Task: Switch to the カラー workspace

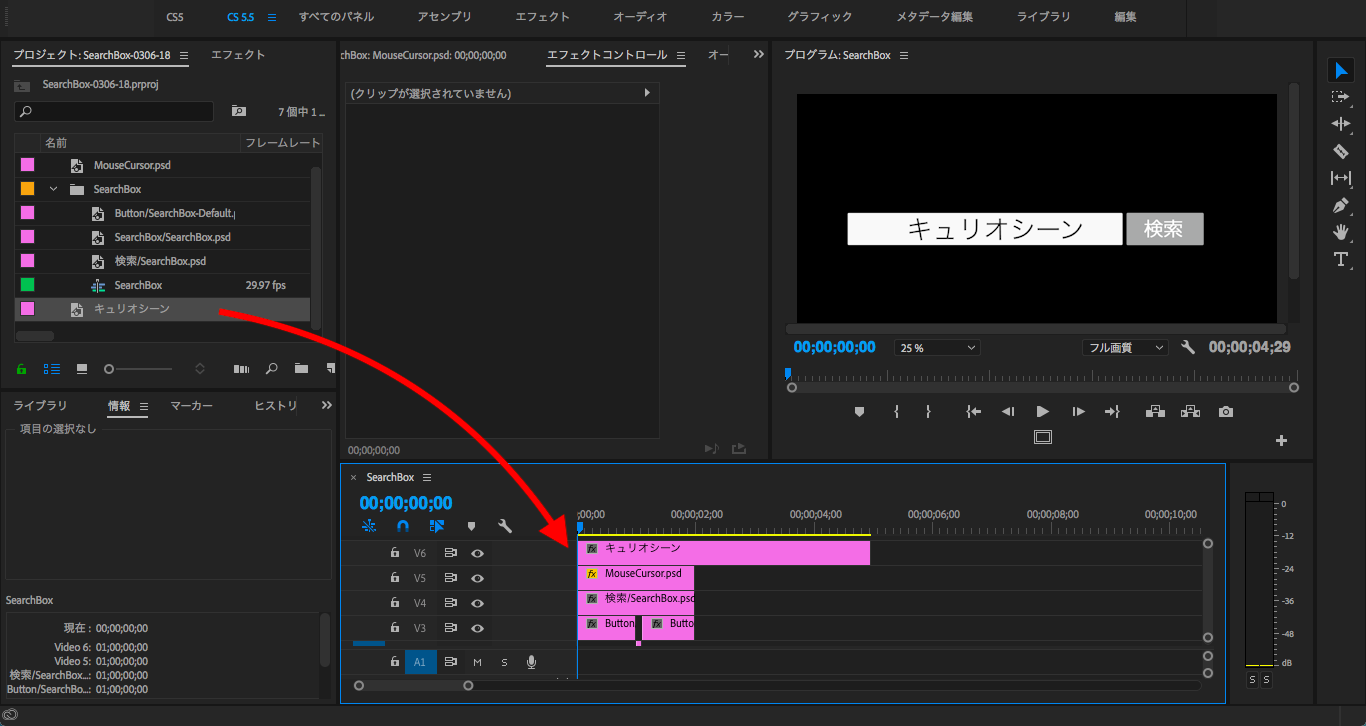Action: click(727, 17)
